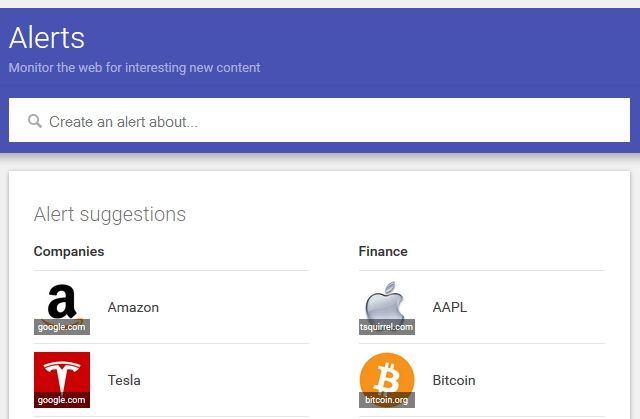The image size is (640, 419).
Task: Click the Companies category heading
Action: [69, 251]
